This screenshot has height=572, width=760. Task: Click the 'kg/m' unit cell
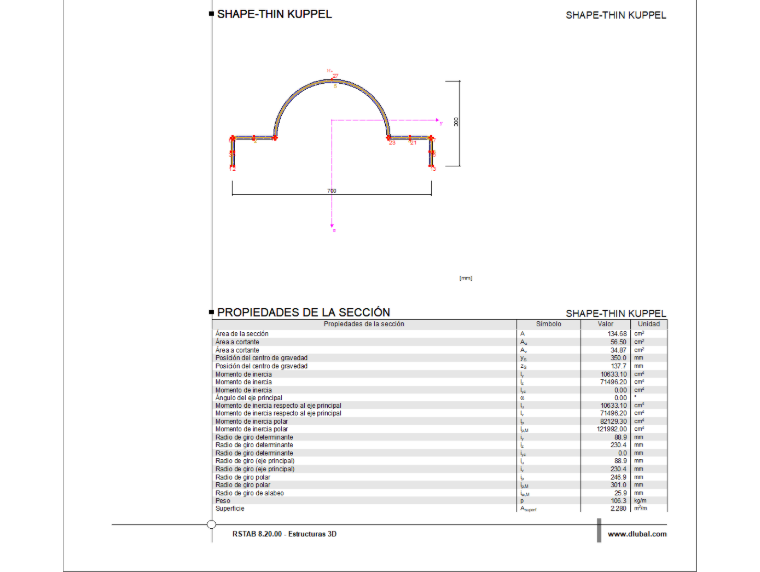tap(640, 501)
